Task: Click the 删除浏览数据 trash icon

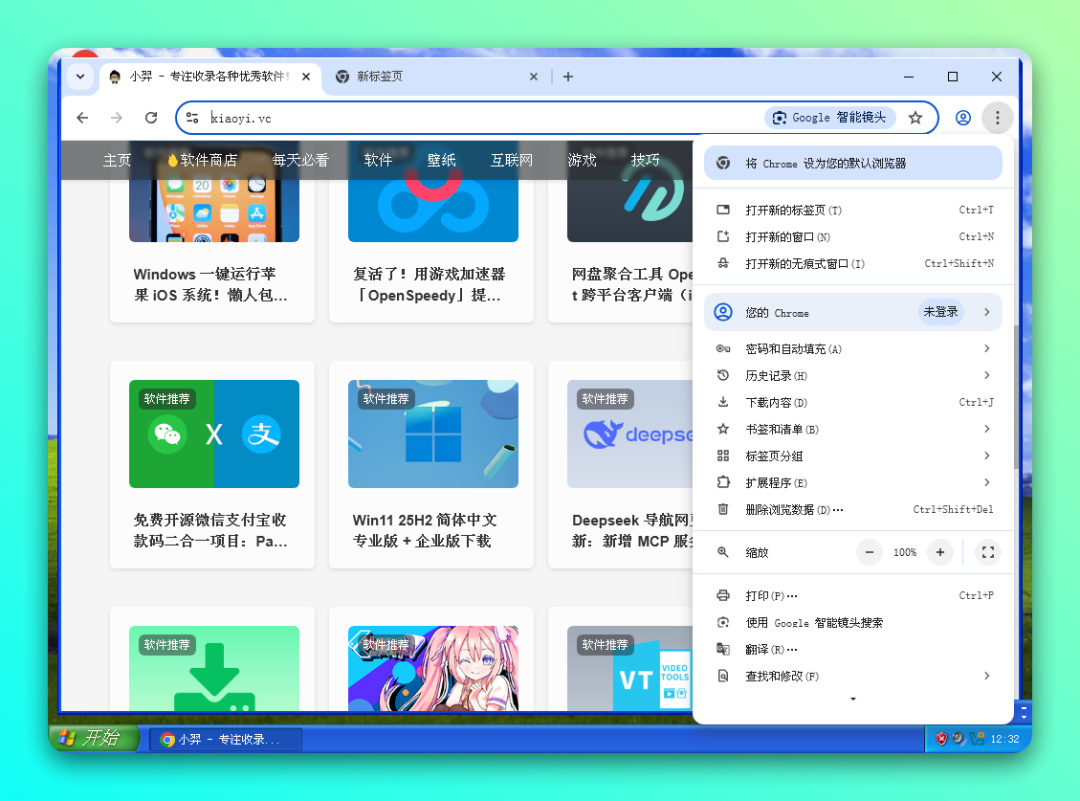Action: tap(723, 509)
